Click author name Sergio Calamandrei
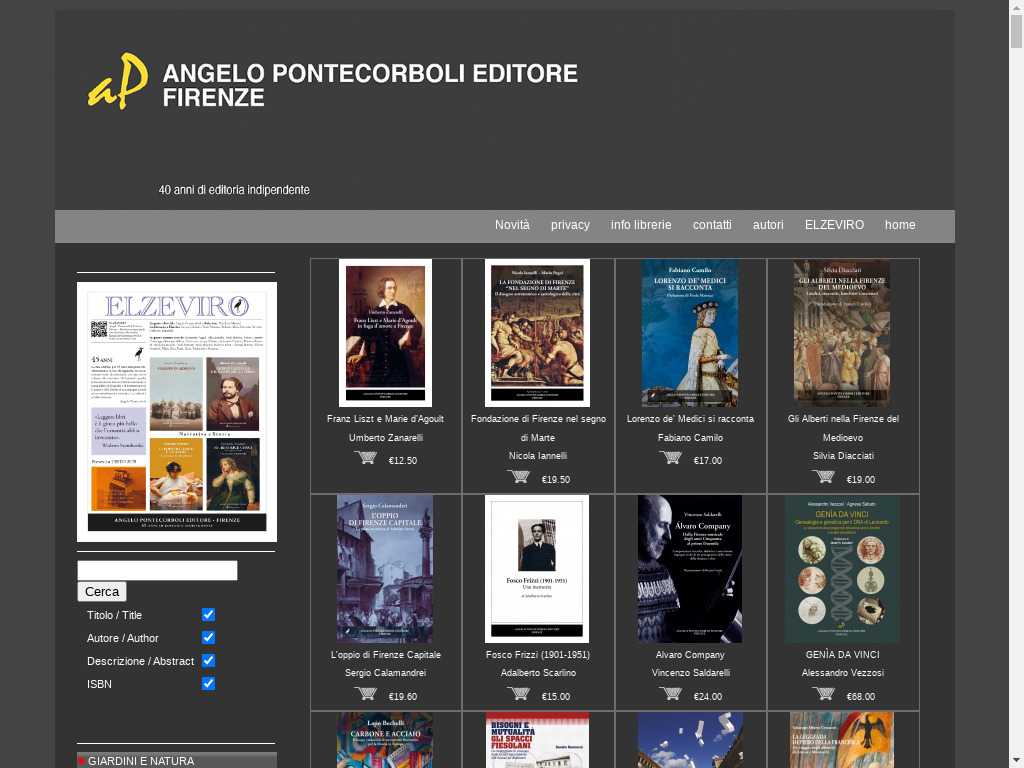Viewport: 1024px width, 768px height. (385, 673)
